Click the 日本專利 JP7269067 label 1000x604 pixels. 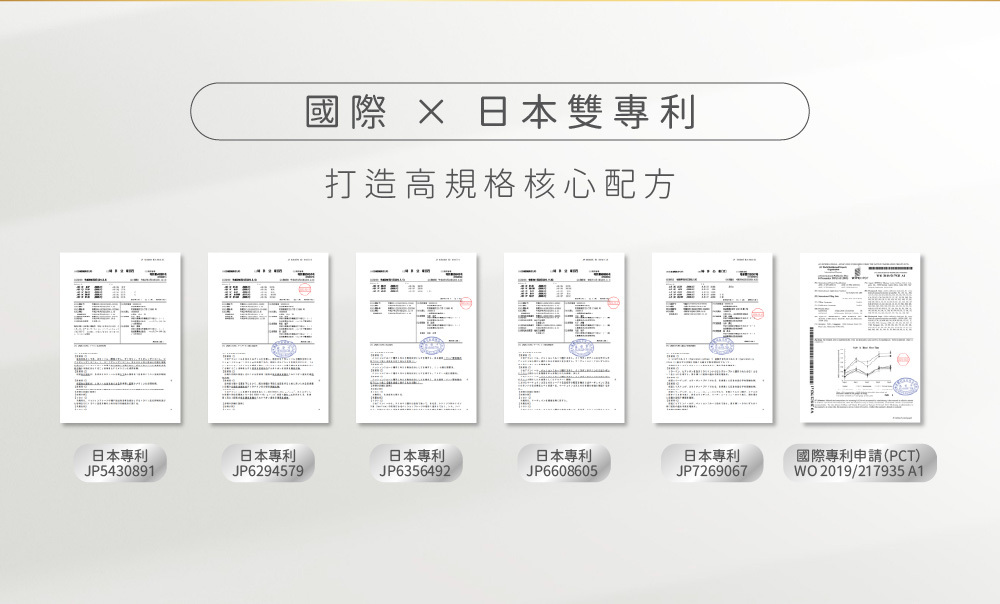coord(712,463)
